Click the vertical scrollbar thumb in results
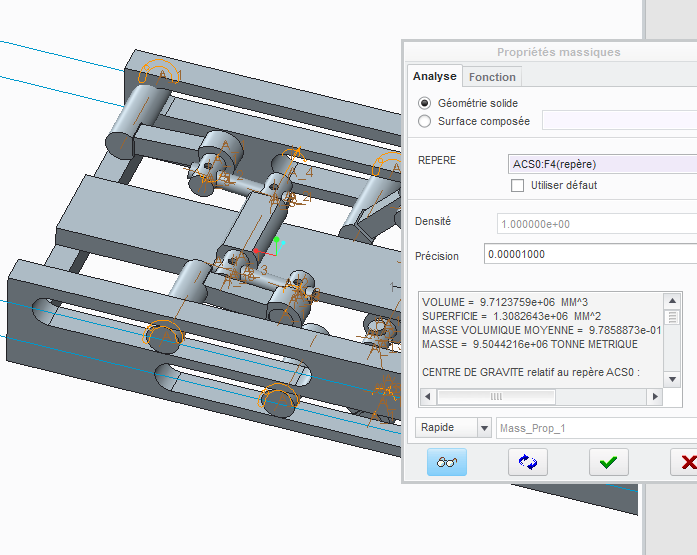This screenshot has height=555, width=697. coord(673,318)
